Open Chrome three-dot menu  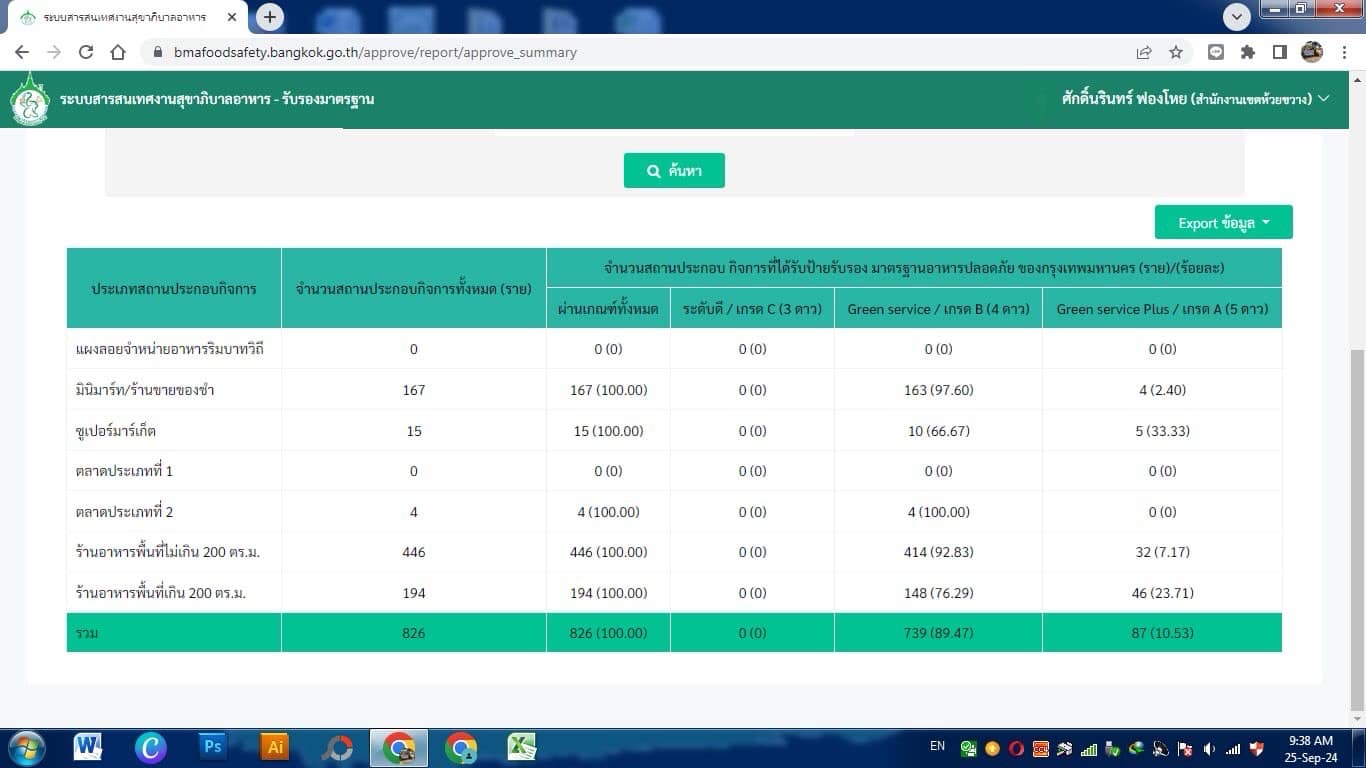1344,52
